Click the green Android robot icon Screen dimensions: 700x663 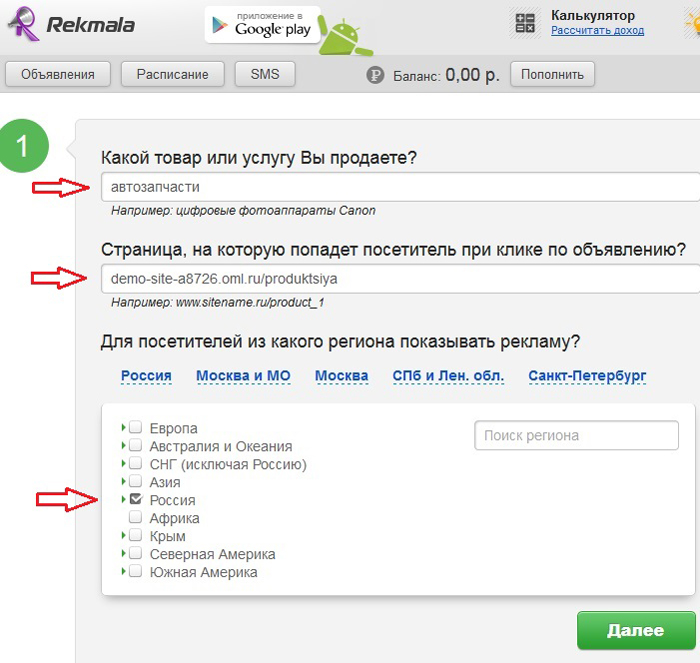point(345,36)
